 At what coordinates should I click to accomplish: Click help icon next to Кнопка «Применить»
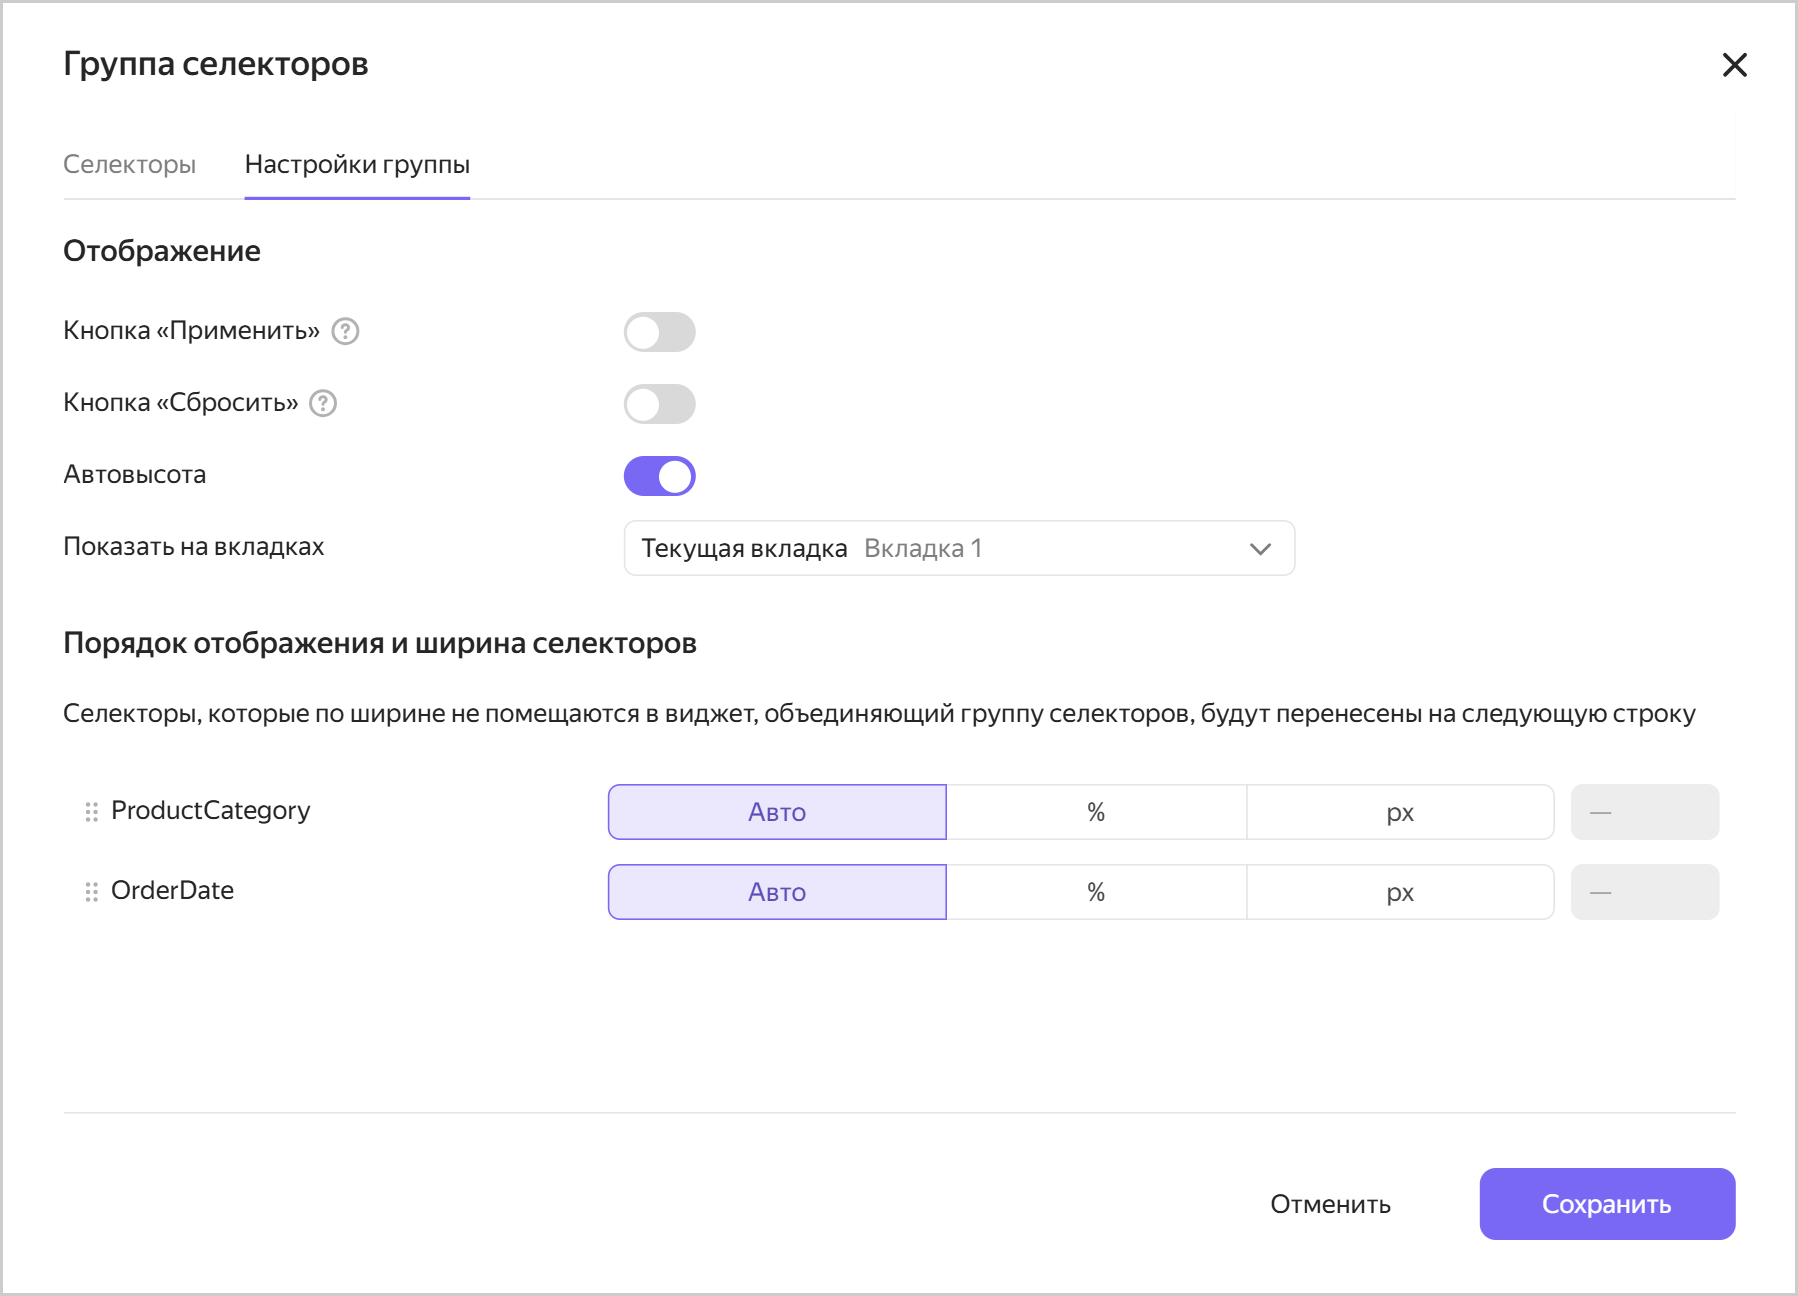click(x=345, y=331)
